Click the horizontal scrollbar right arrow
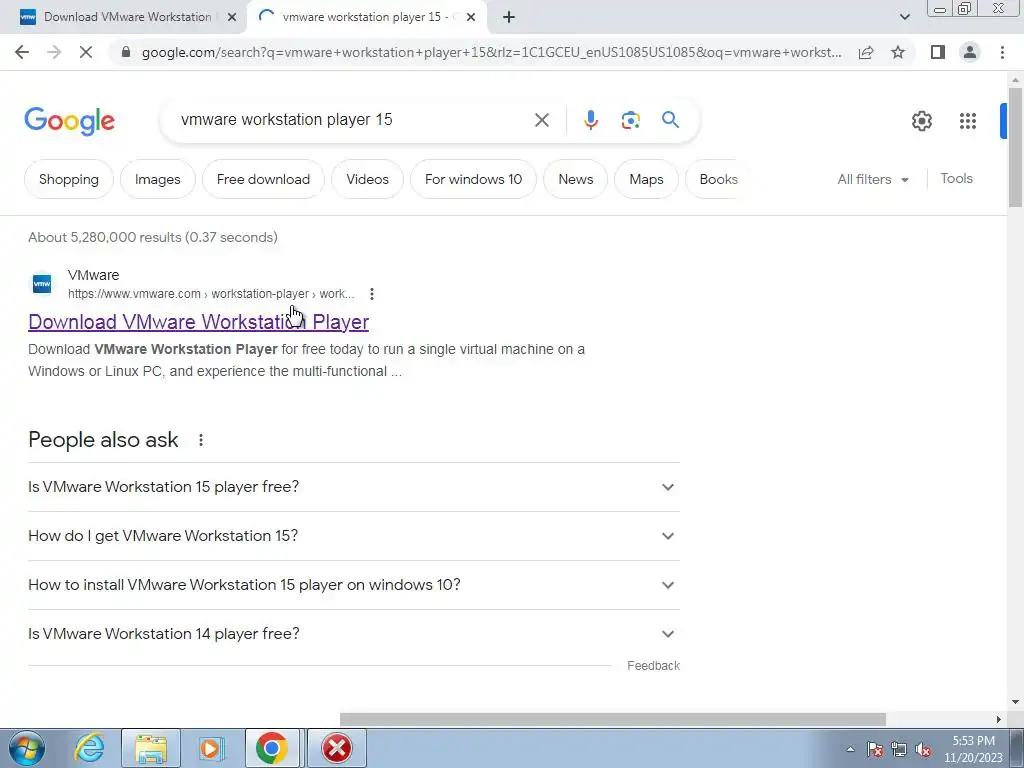Screen dimensions: 1024x768 point(999,719)
